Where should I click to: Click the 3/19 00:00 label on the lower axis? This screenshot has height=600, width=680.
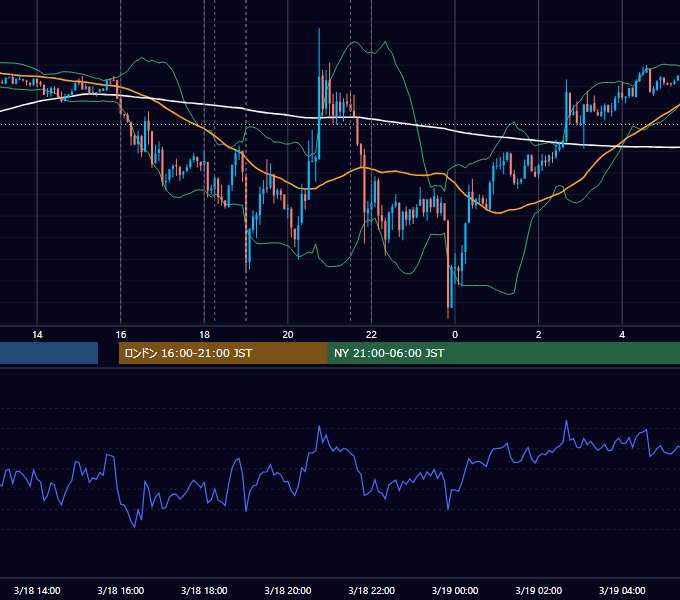455,590
